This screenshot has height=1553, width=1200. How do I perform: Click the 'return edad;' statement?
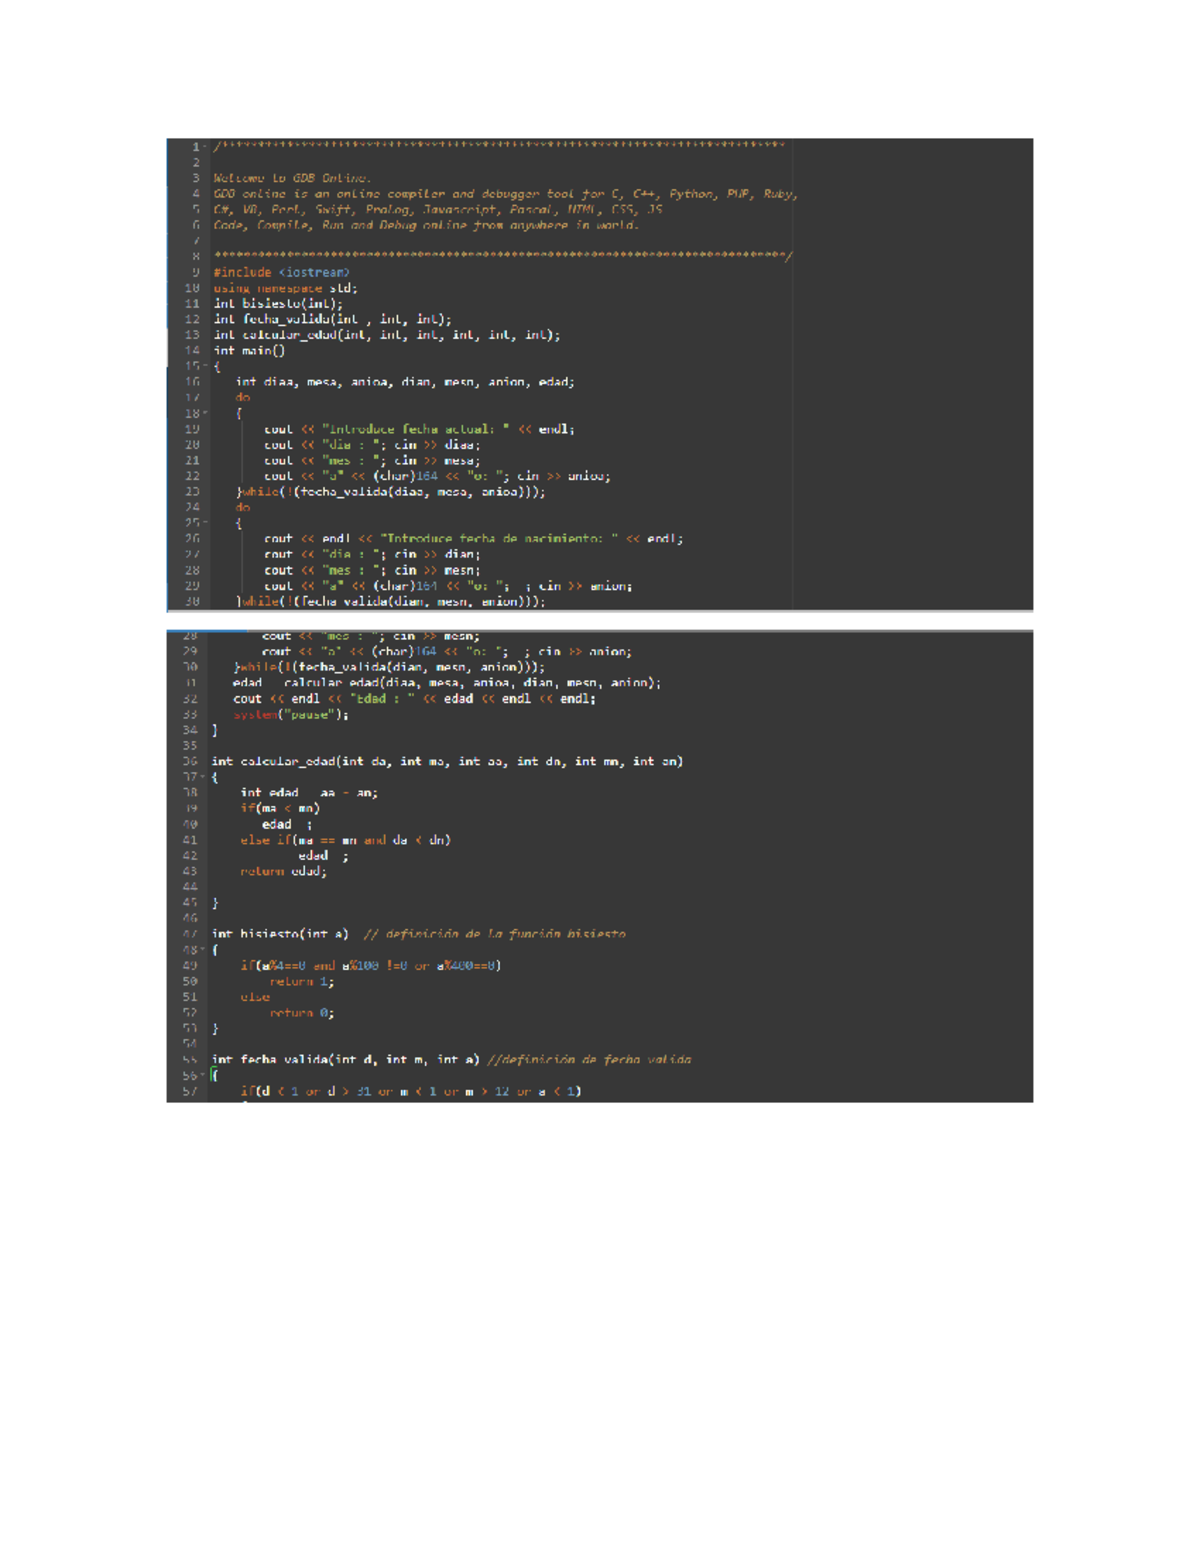point(283,871)
